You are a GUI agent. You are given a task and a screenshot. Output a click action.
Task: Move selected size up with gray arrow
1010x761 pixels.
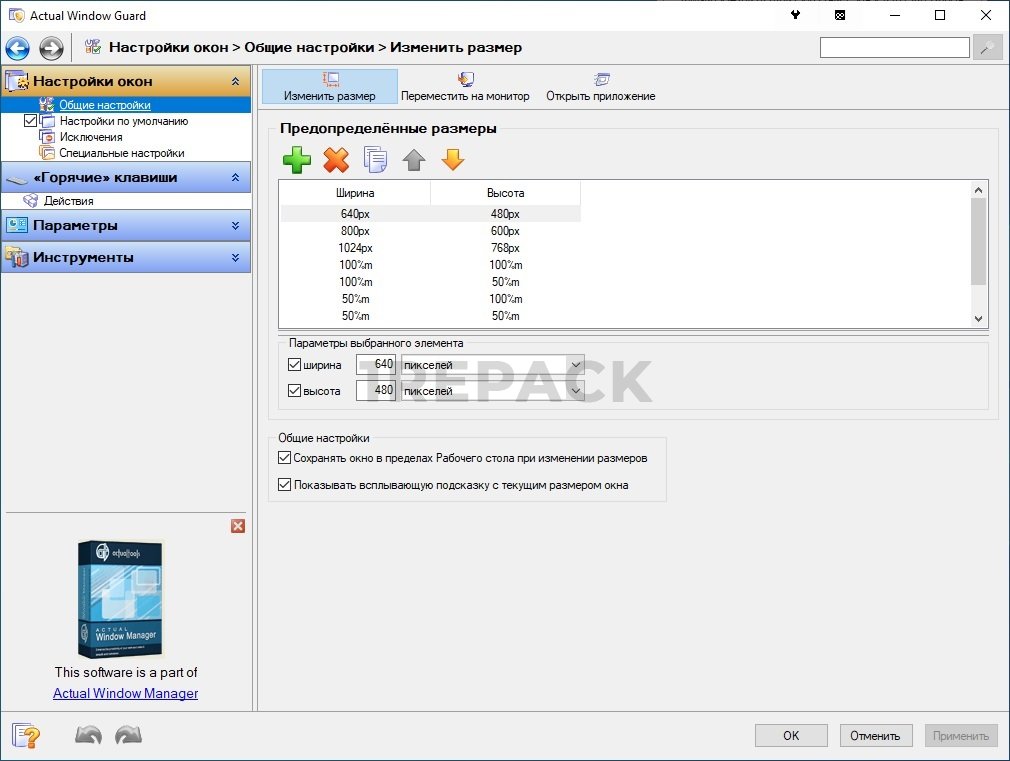click(x=414, y=160)
